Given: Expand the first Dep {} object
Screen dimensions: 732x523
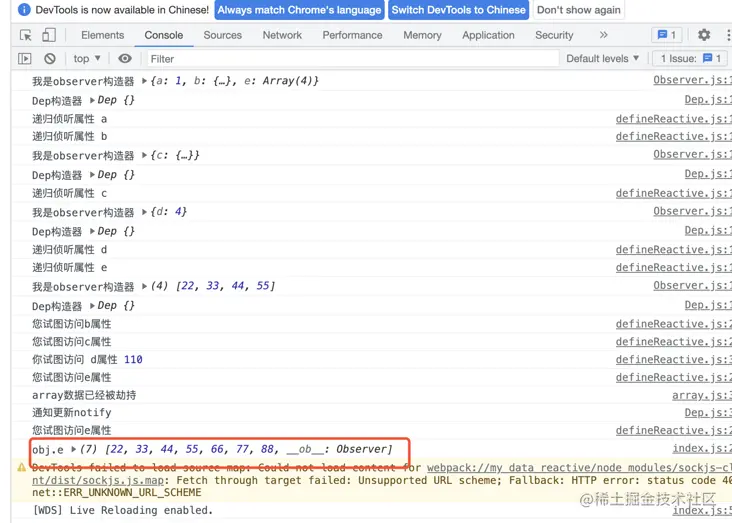Looking at the screenshot, I should pyautogui.click(x=92, y=100).
